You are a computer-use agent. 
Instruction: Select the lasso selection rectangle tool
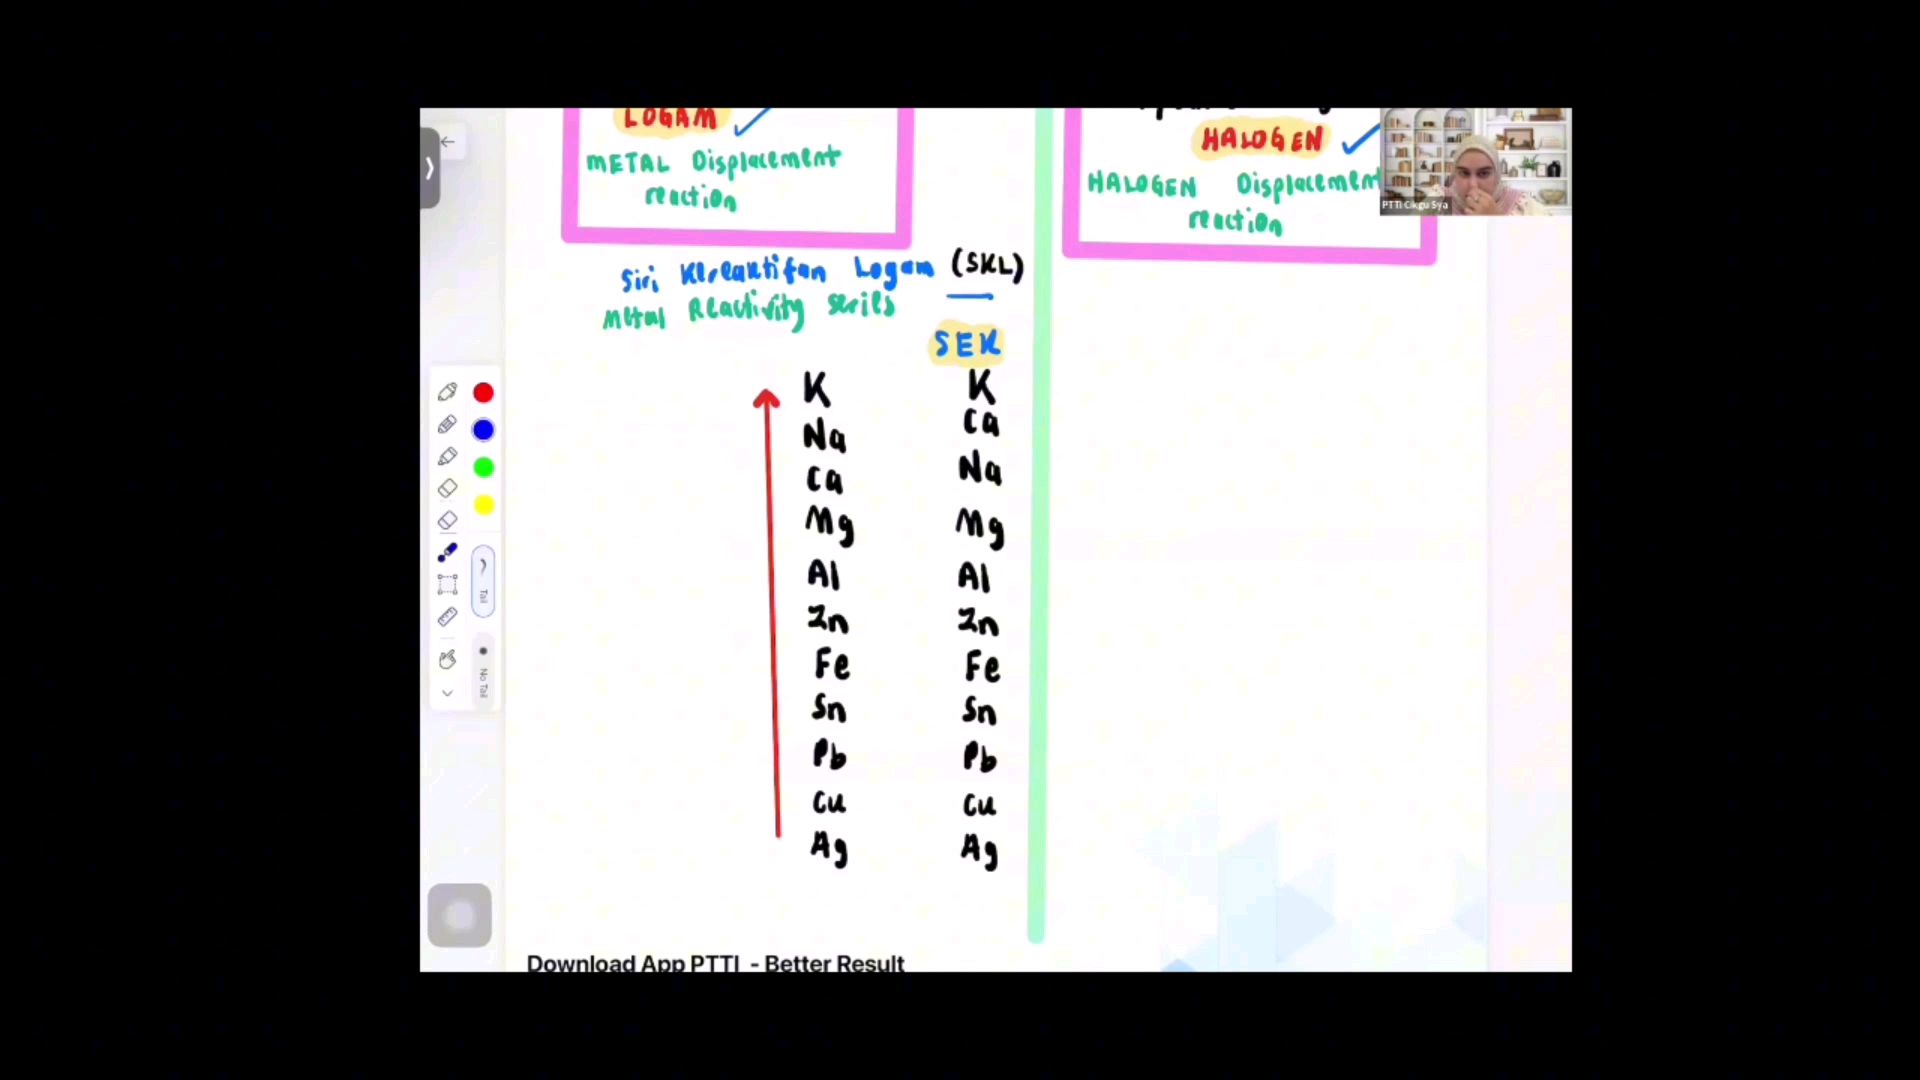pos(447,584)
